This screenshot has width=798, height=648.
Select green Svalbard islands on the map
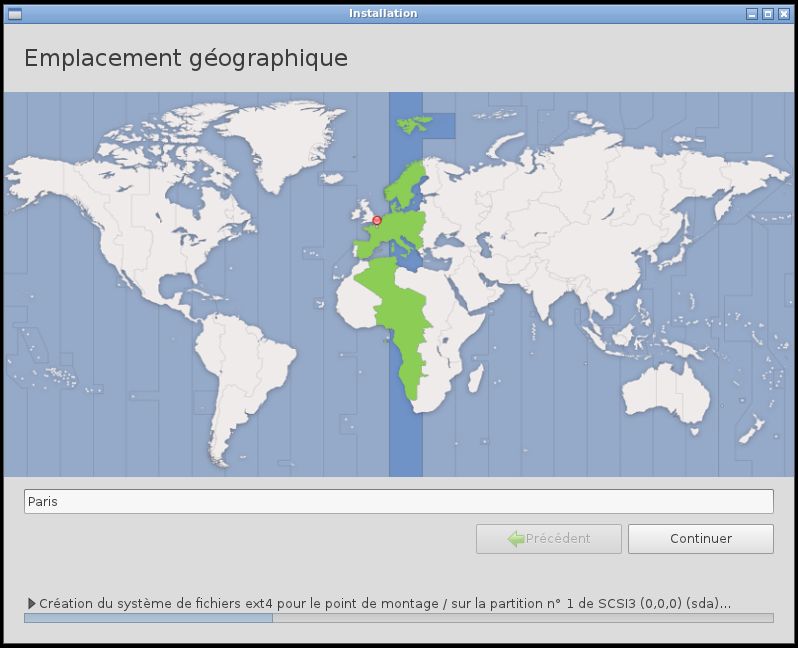[414, 124]
